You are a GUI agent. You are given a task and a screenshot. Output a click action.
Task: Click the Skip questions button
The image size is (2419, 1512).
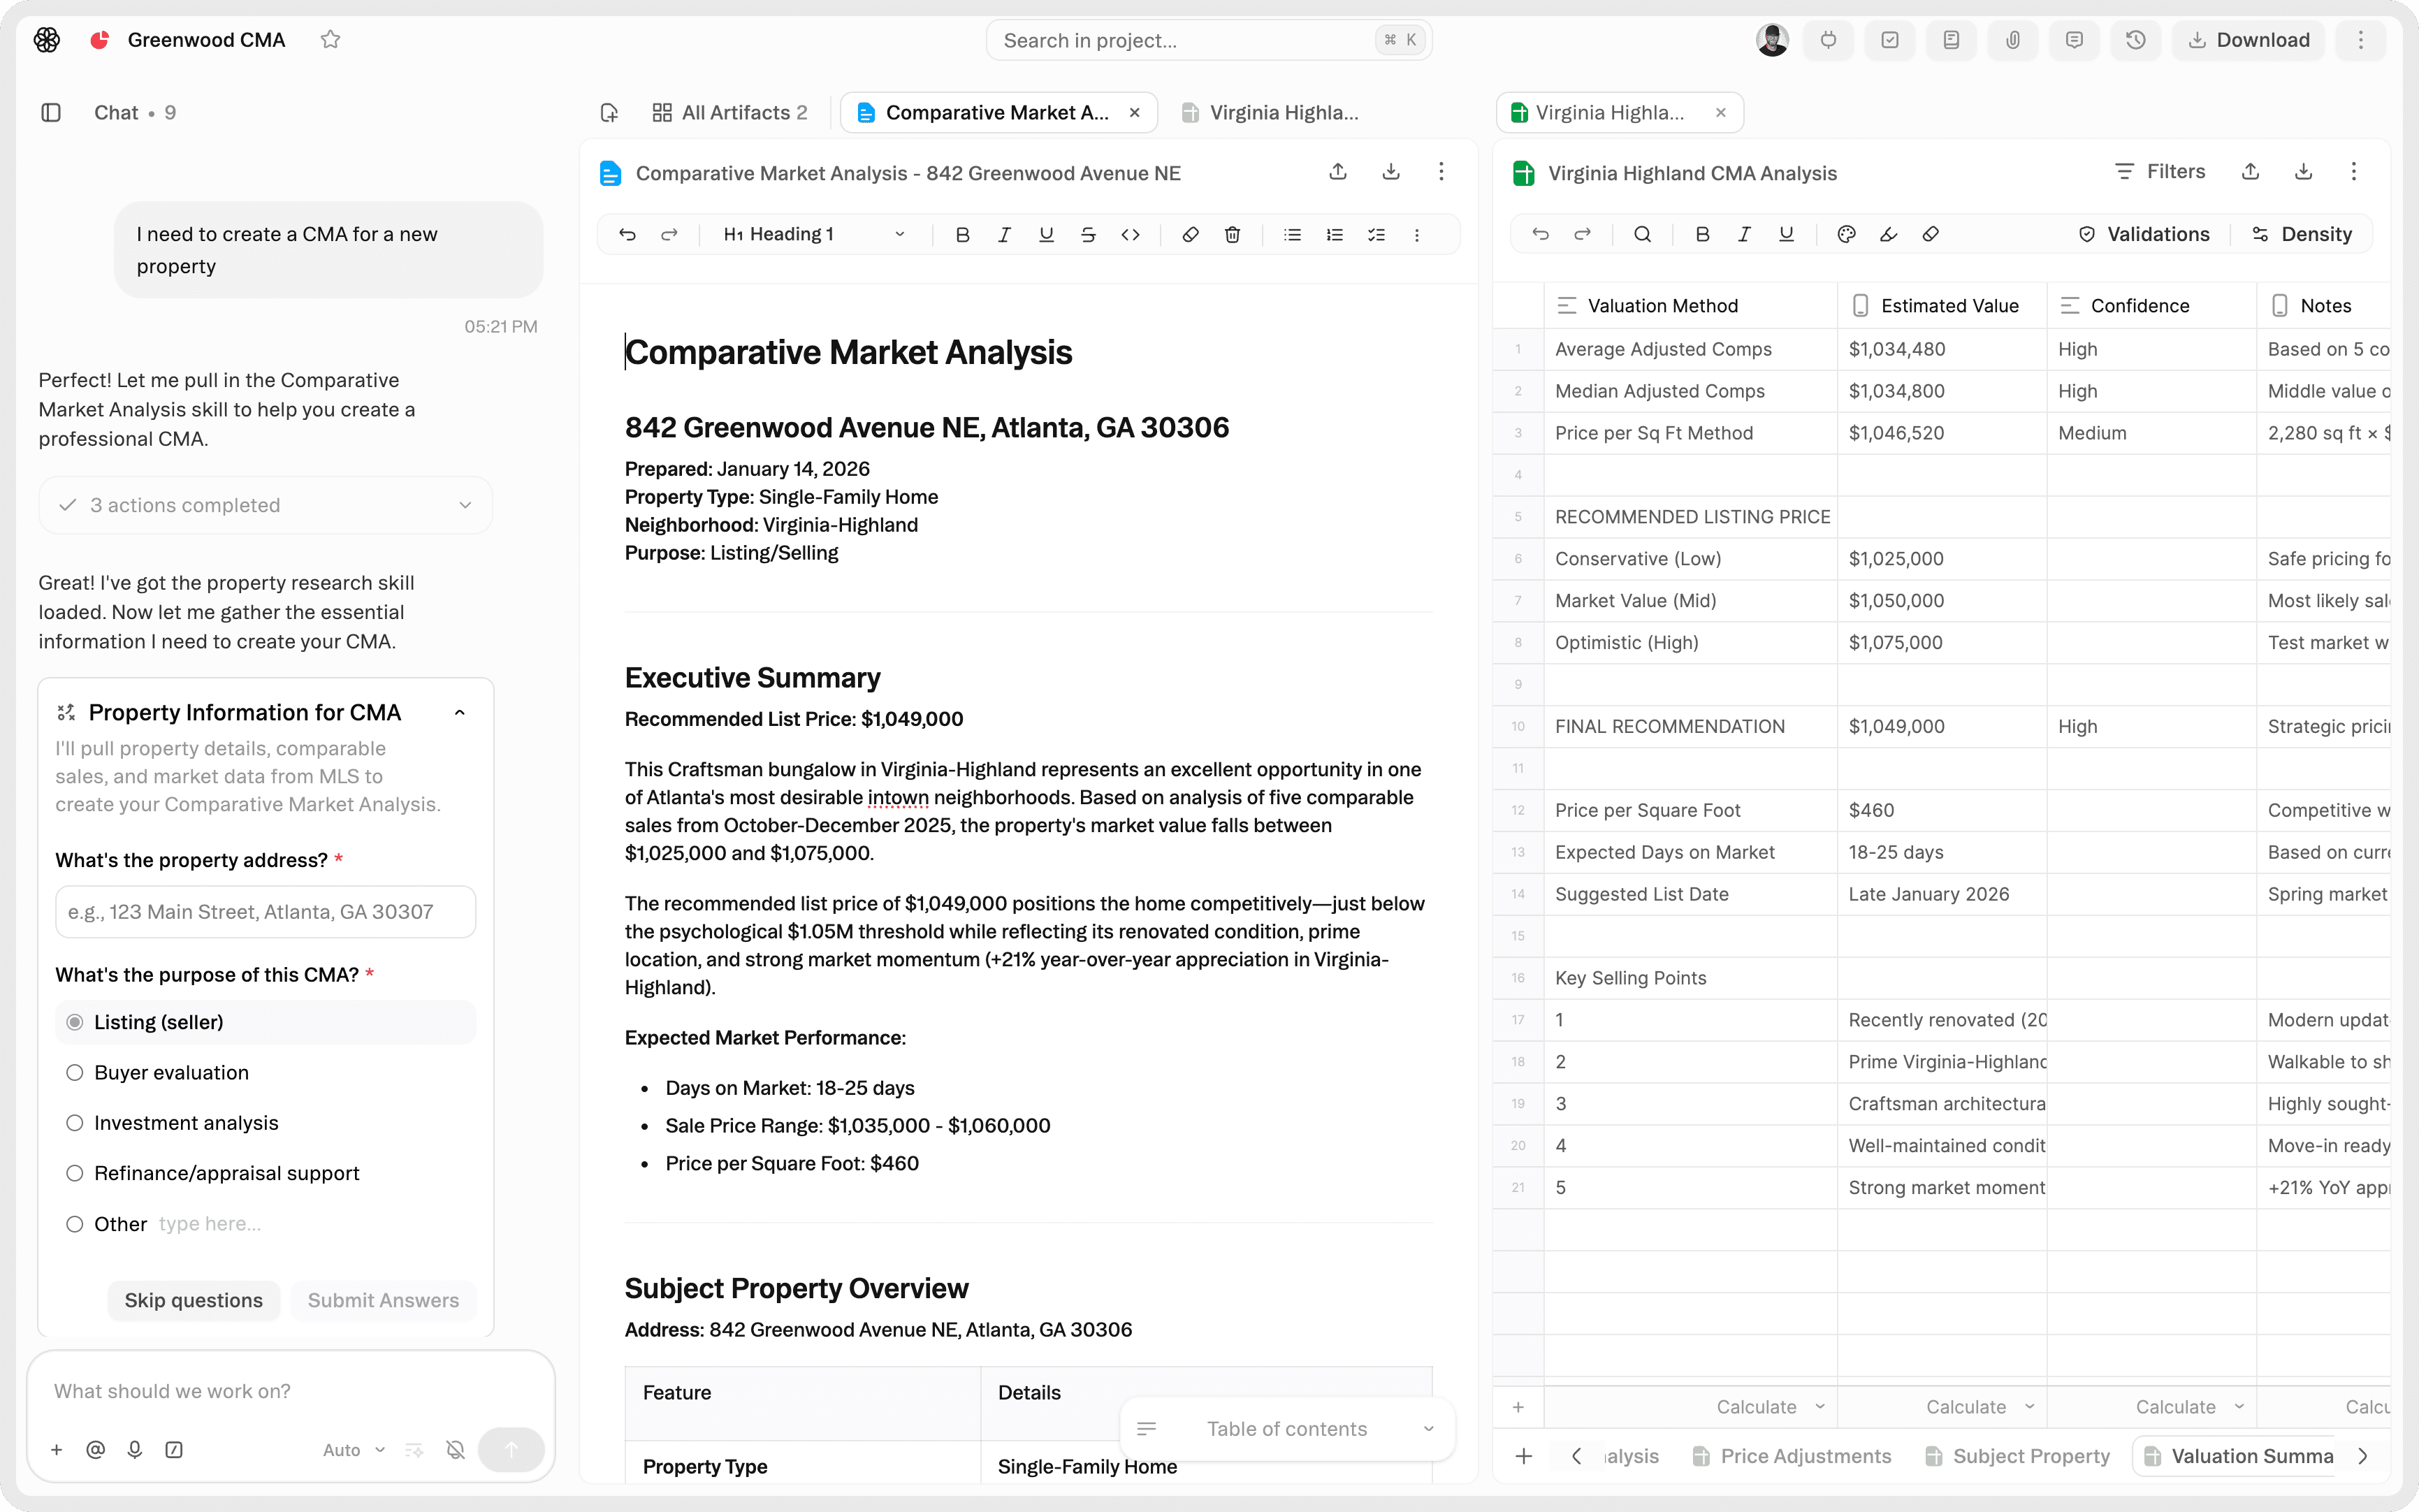click(194, 1300)
